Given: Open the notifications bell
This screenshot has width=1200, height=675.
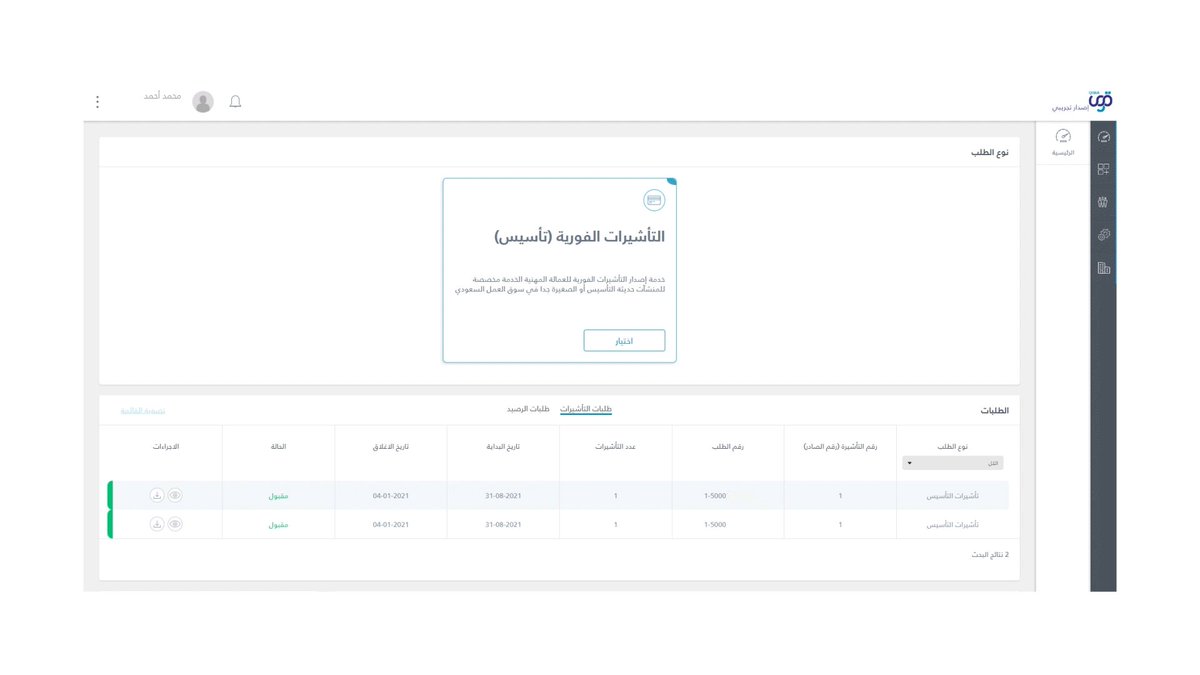Looking at the screenshot, I should pos(235,101).
